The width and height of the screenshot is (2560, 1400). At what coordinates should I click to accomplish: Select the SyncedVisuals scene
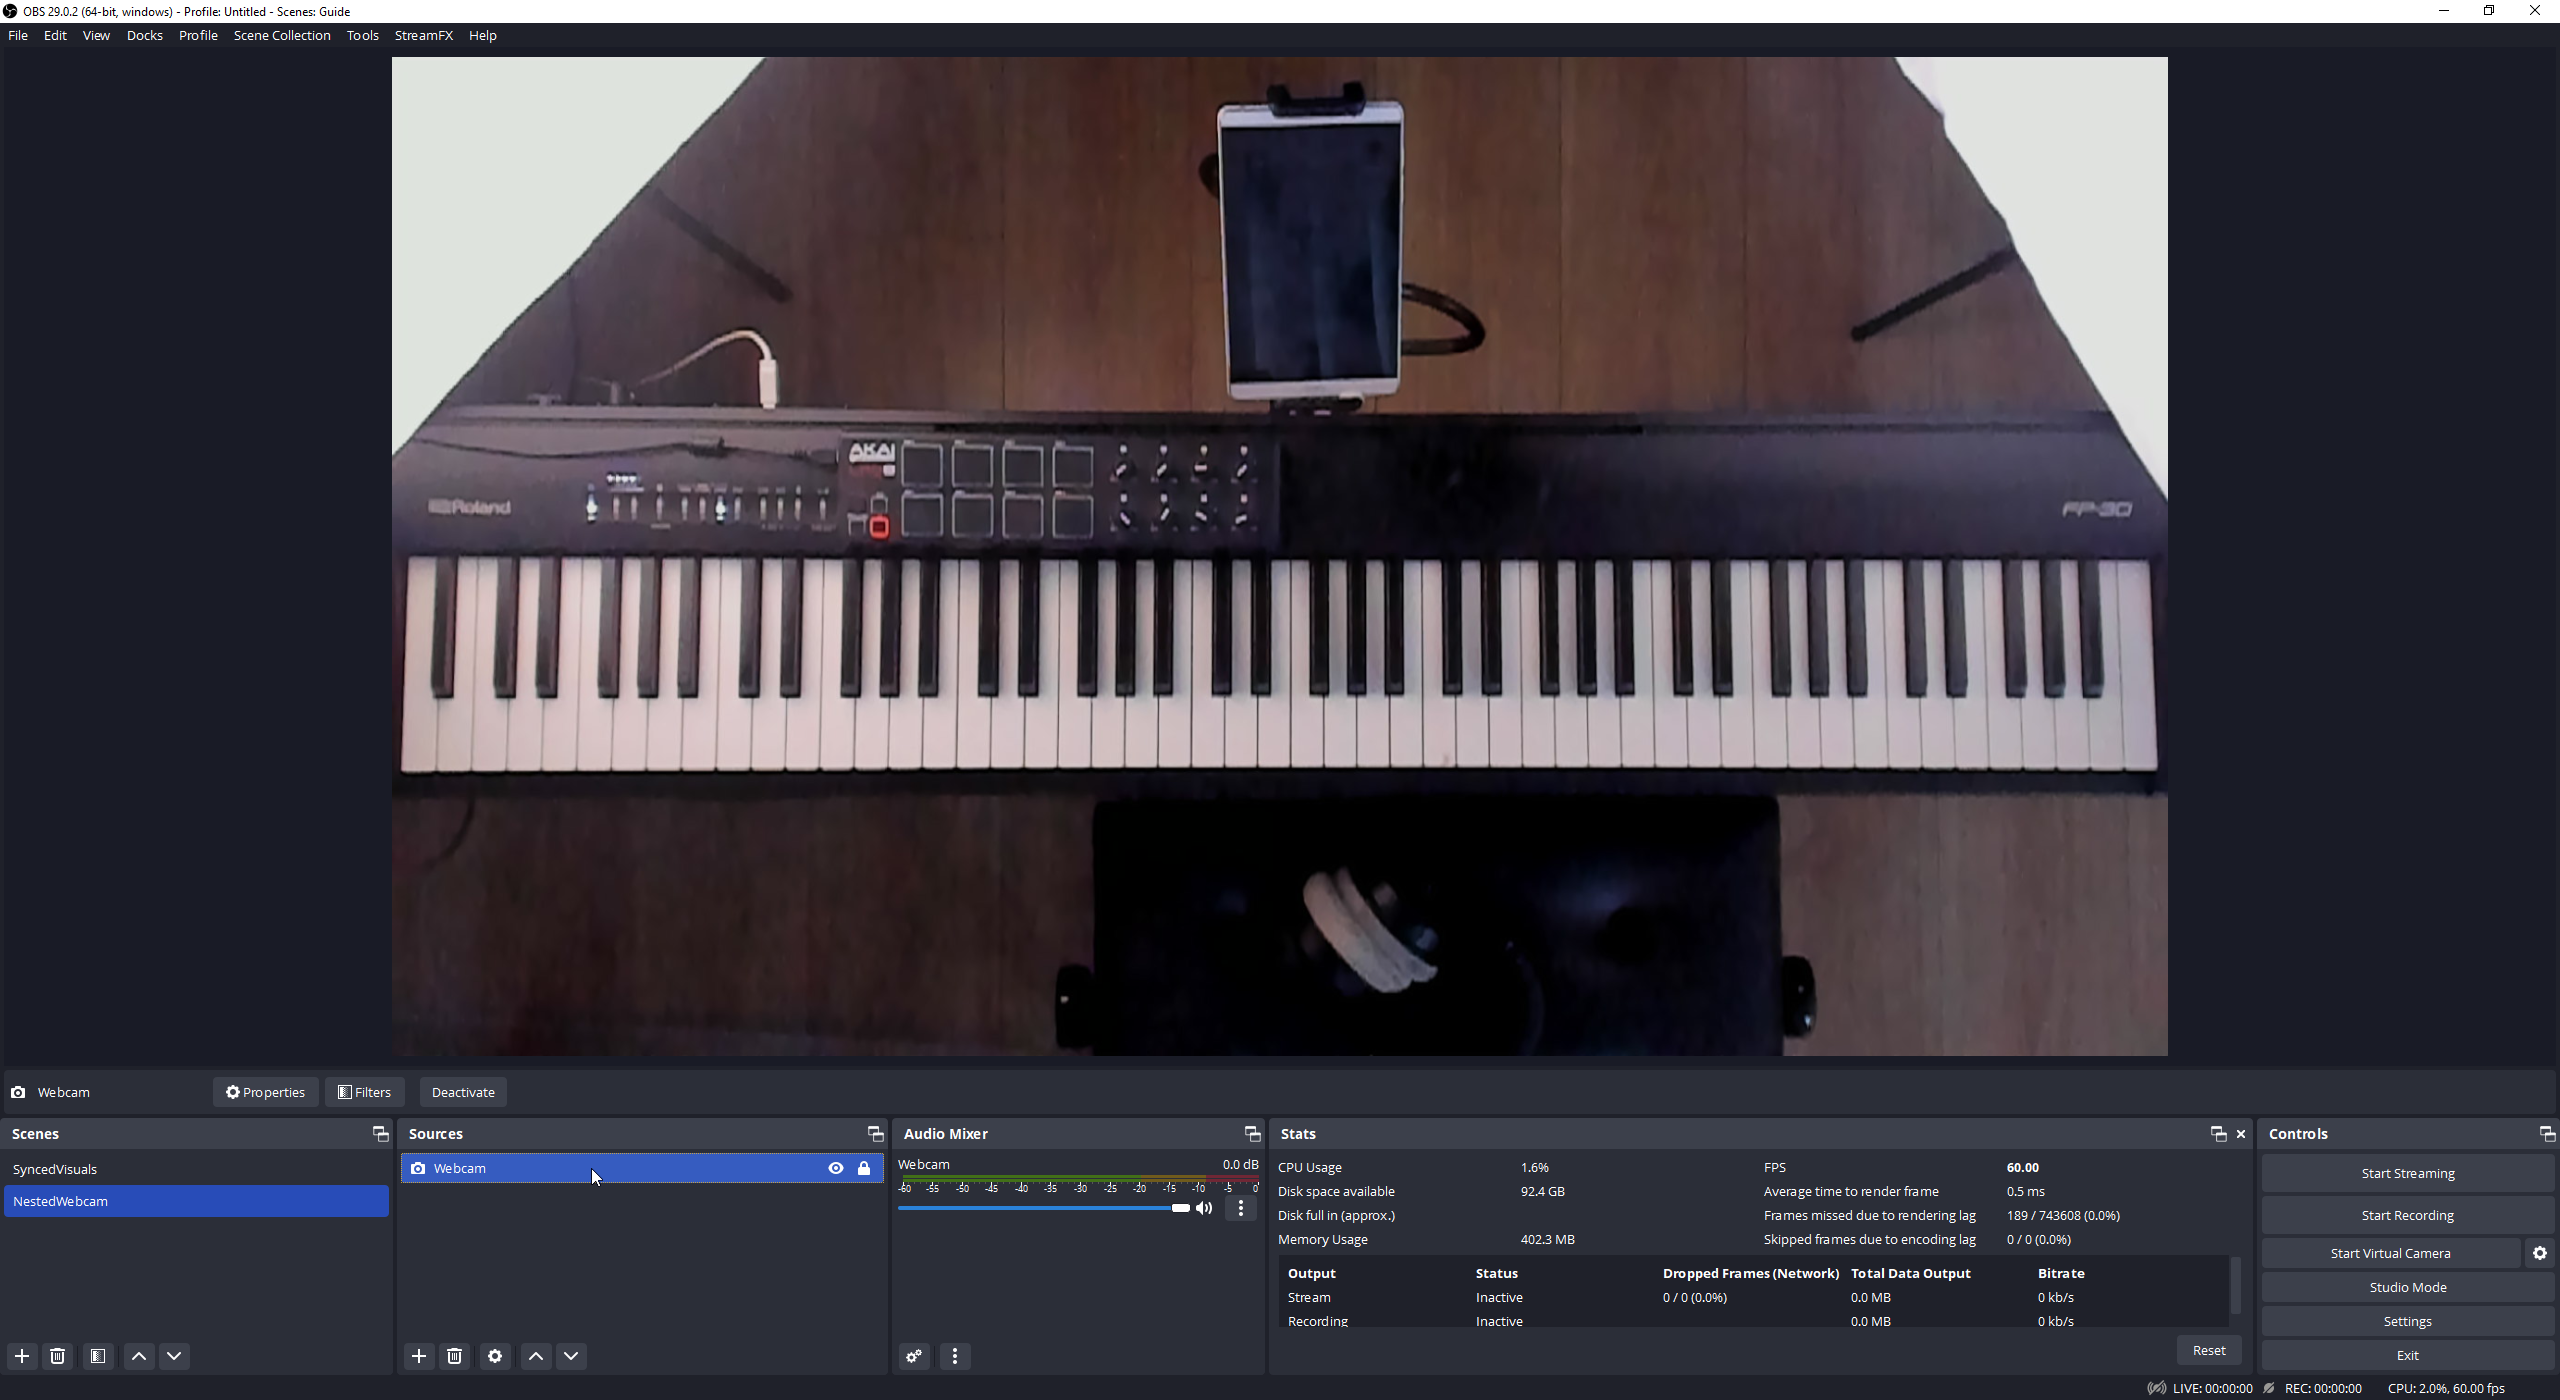point(55,1169)
